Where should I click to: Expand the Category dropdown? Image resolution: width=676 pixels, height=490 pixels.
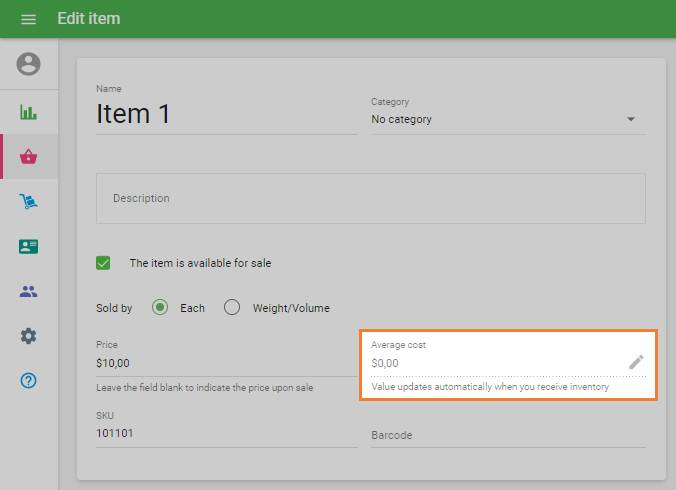pos(631,120)
